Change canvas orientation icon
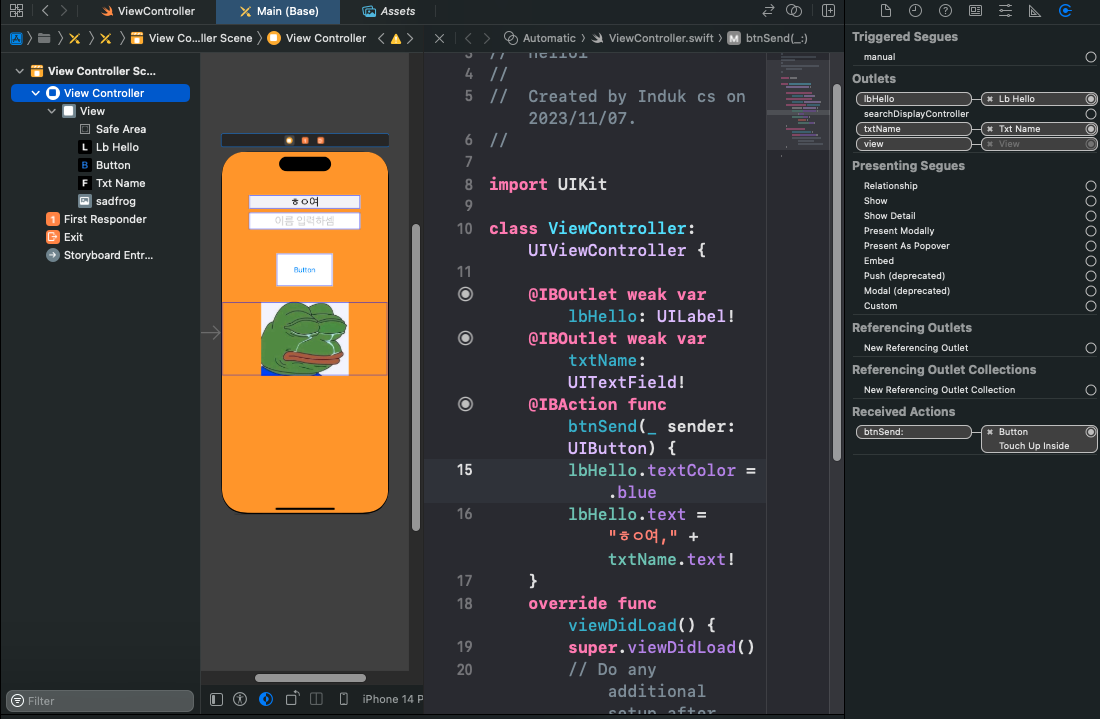 [x=292, y=699]
